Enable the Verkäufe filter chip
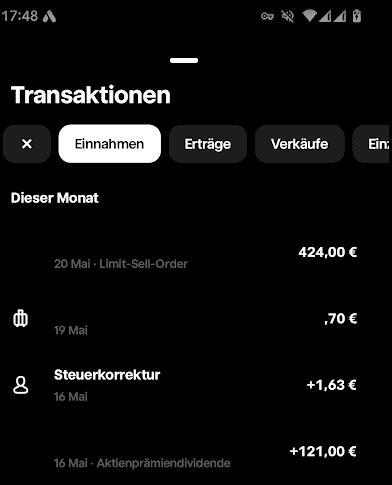The width and height of the screenshot is (392, 485). pos(299,144)
